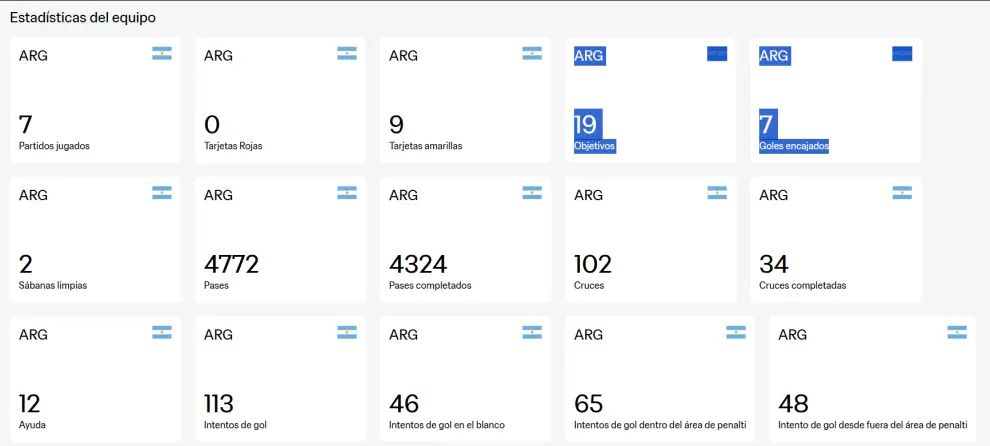Click the Partidos jugados label
The image size is (990, 446).
[x=54, y=146]
